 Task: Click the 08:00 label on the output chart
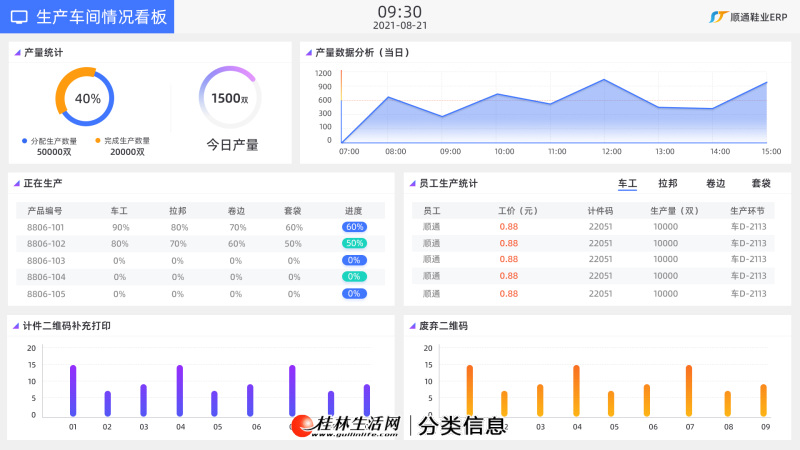click(x=395, y=152)
